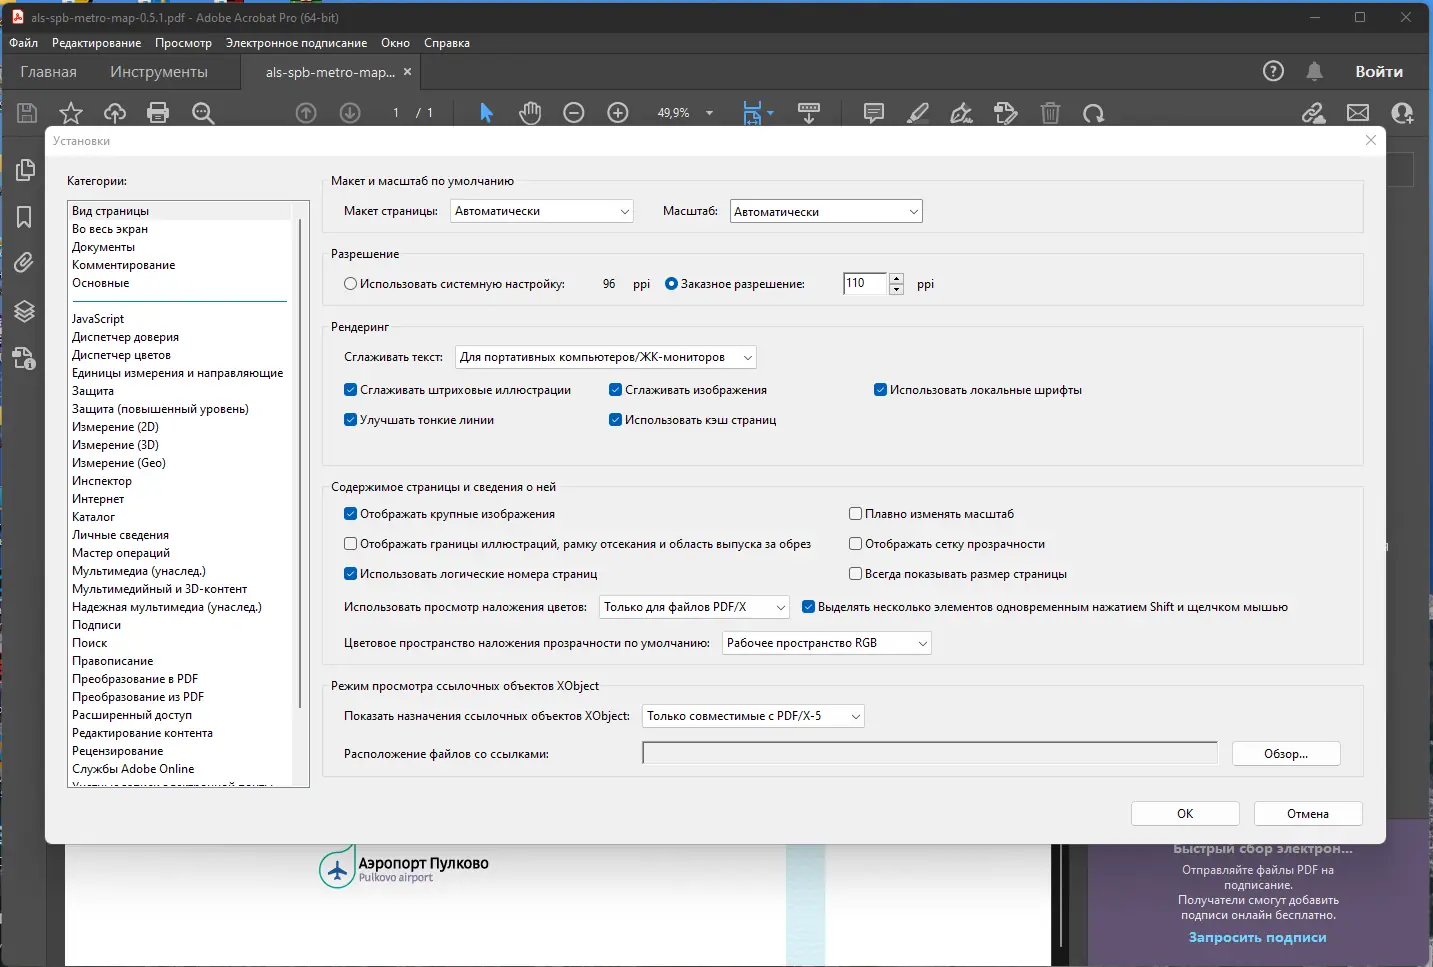Click the edit PDF stamp icon
The width and height of the screenshot is (1433, 967).
(x=1006, y=113)
